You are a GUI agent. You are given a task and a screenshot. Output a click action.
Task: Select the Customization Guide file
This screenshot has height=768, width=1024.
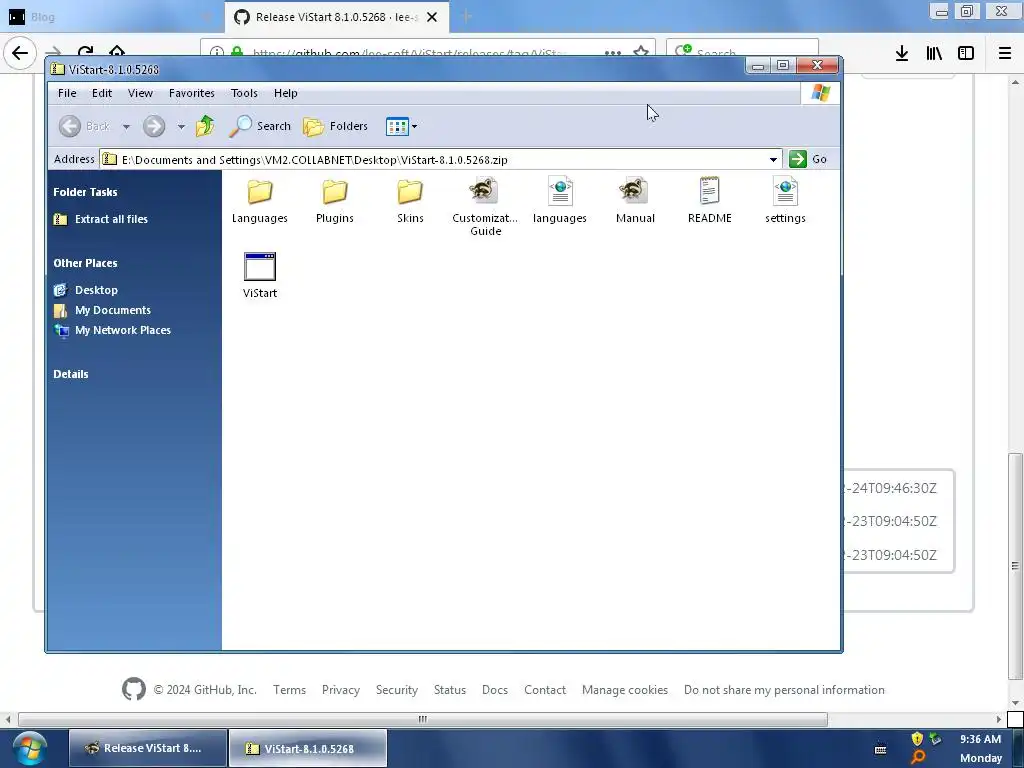point(485,206)
